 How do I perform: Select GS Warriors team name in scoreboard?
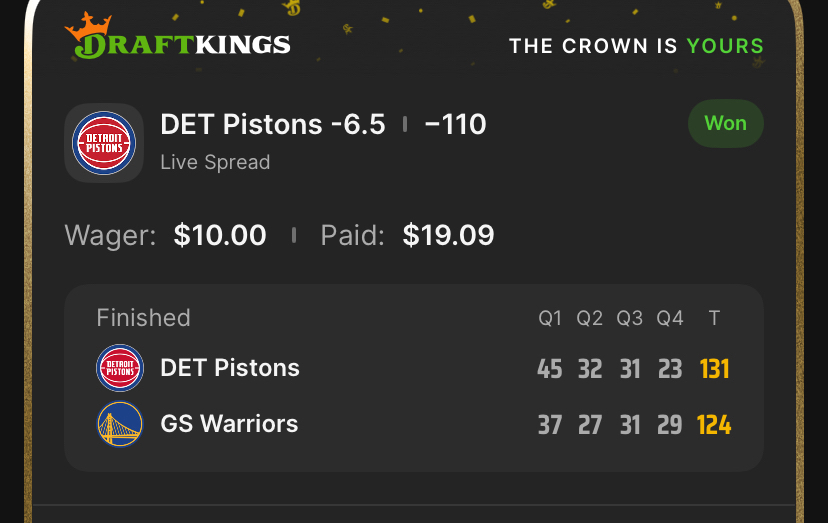229,424
